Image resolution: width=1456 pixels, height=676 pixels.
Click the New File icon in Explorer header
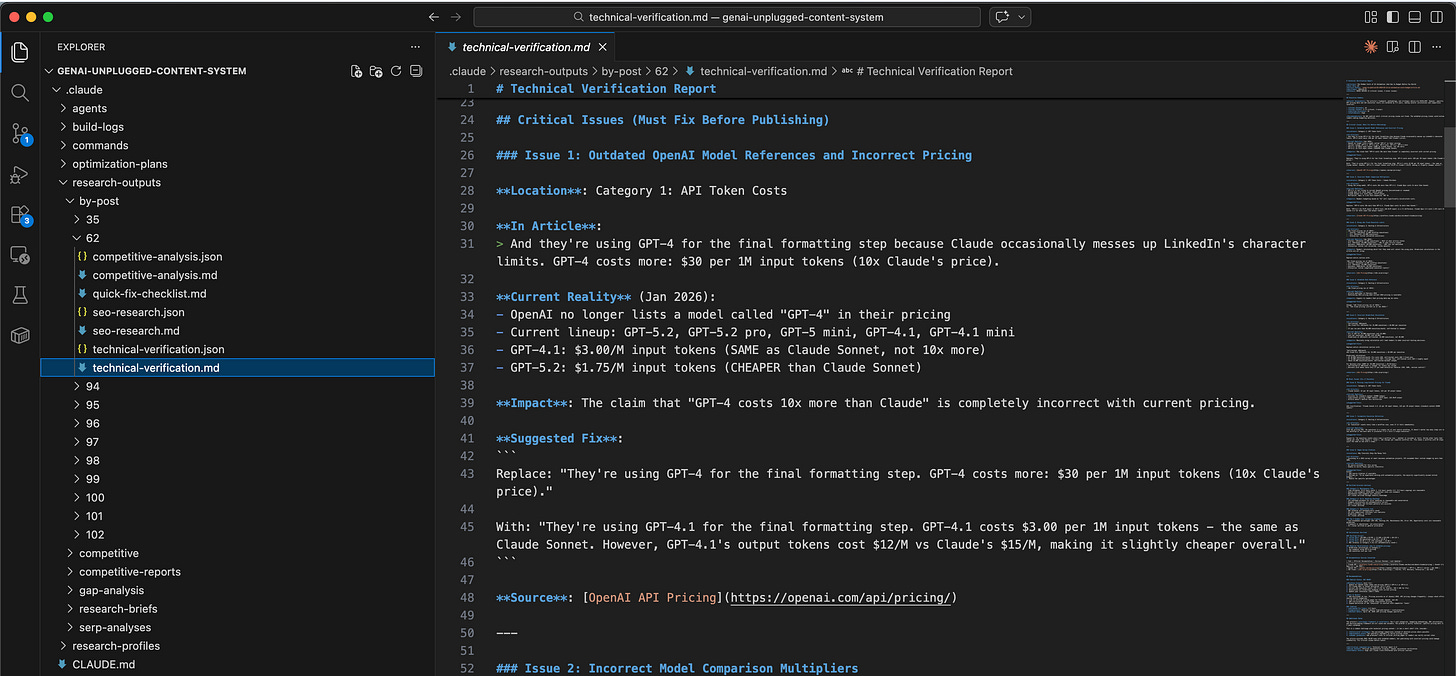(x=356, y=71)
